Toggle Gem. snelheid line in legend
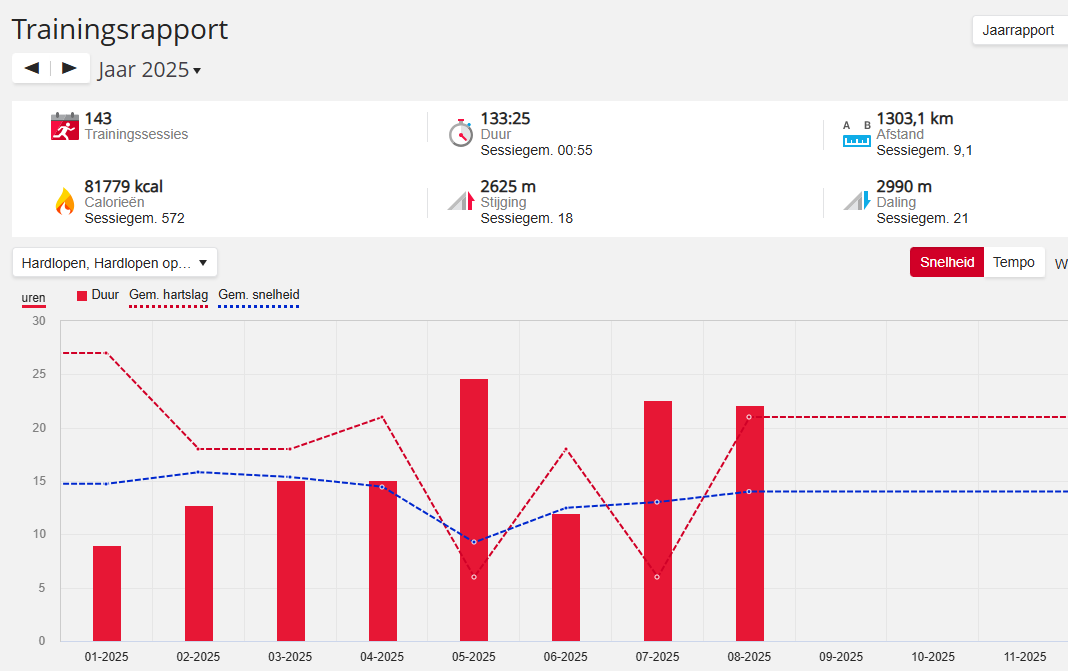Viewport: 1068px width, 671px height. (258, 295)
